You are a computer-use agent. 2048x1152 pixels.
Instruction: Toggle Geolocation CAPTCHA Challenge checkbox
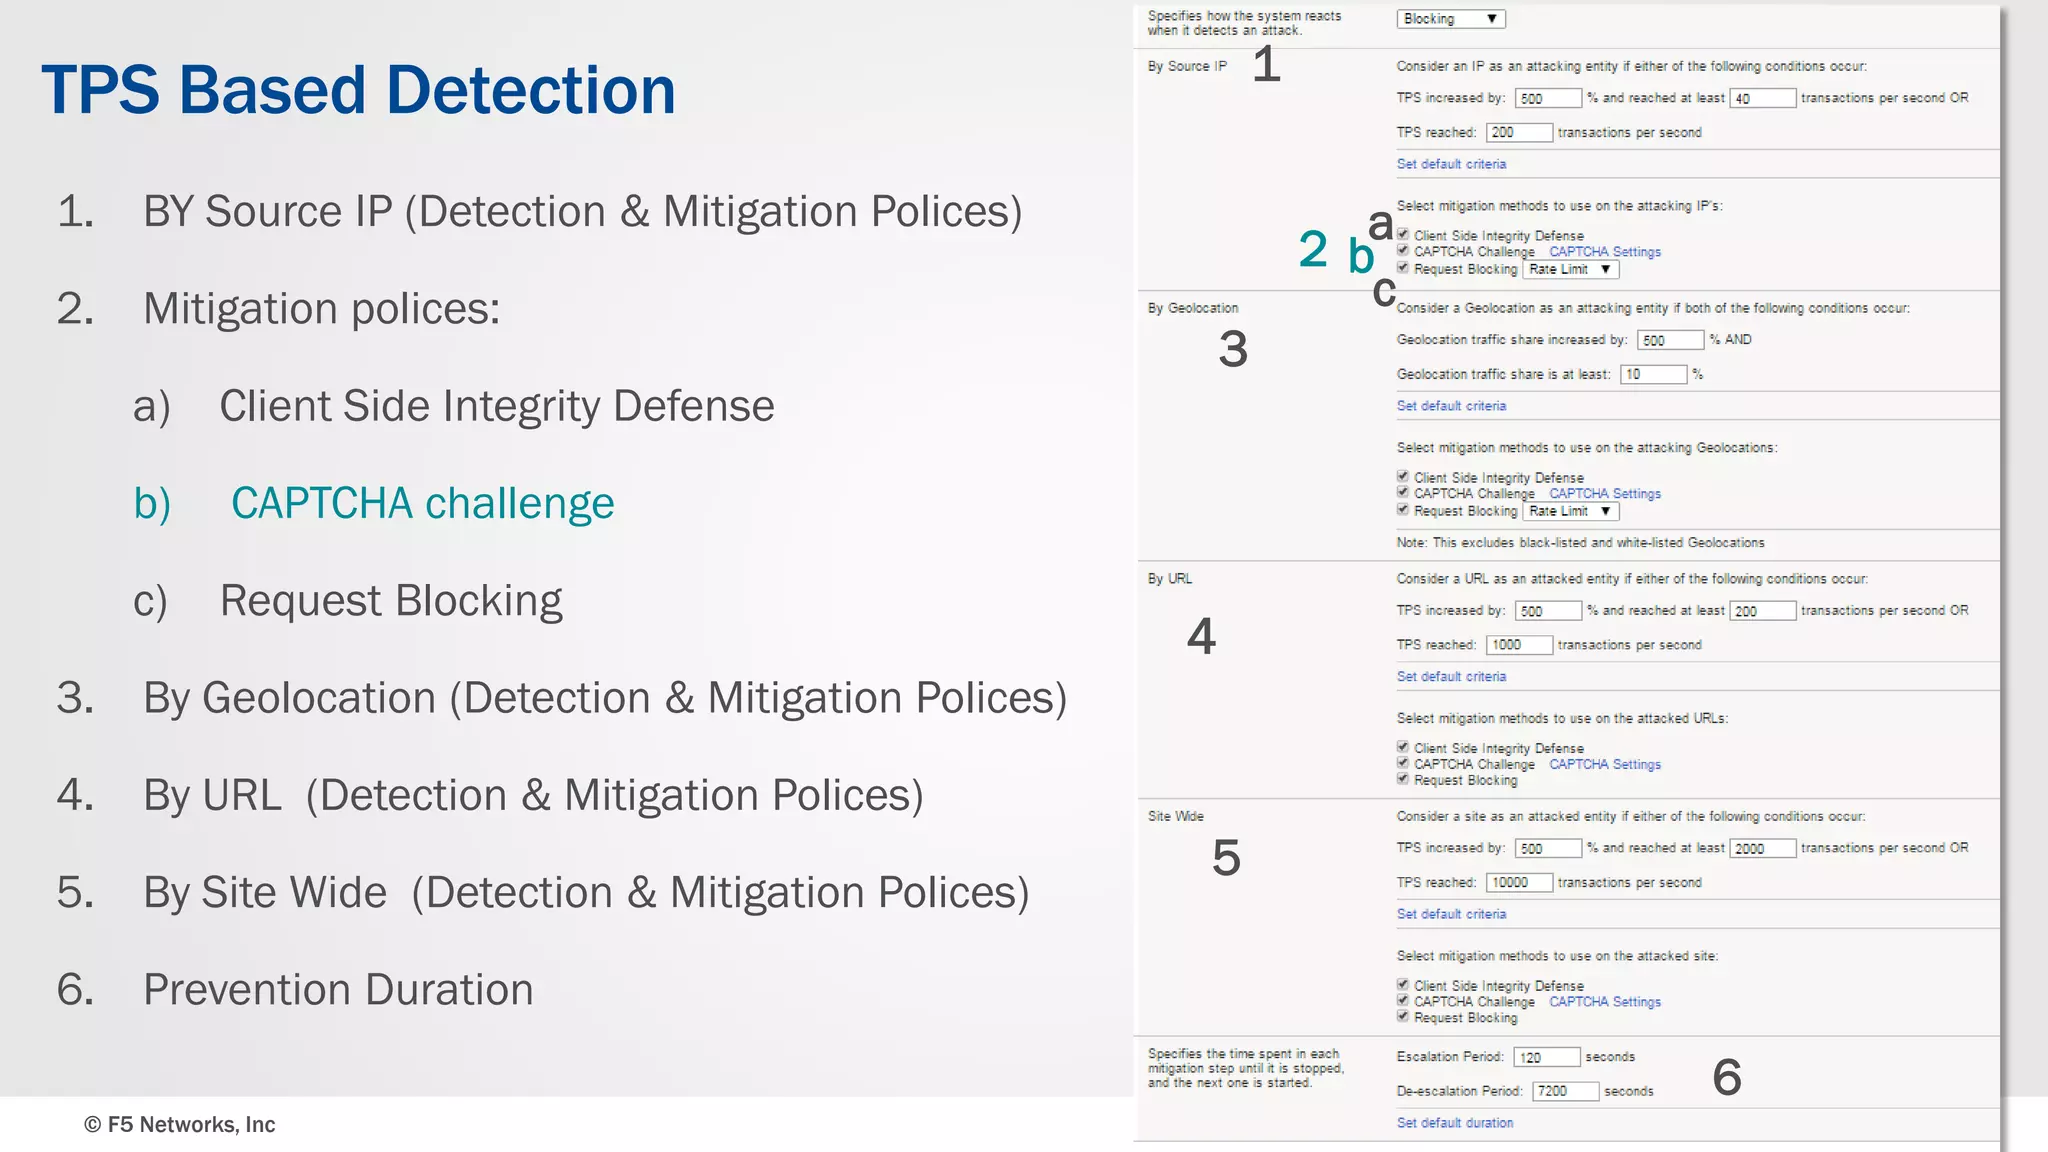1403,492
